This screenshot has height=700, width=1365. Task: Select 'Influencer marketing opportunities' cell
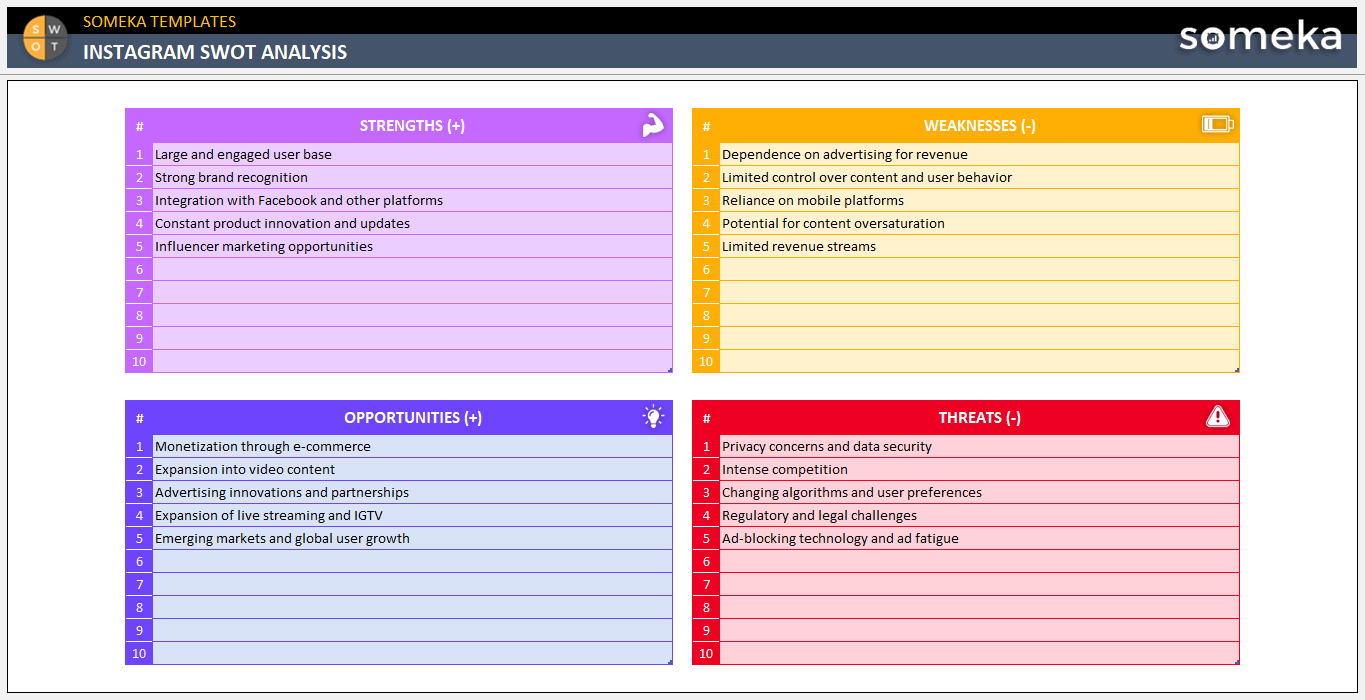pyautogui.click(x=412, y=247)
